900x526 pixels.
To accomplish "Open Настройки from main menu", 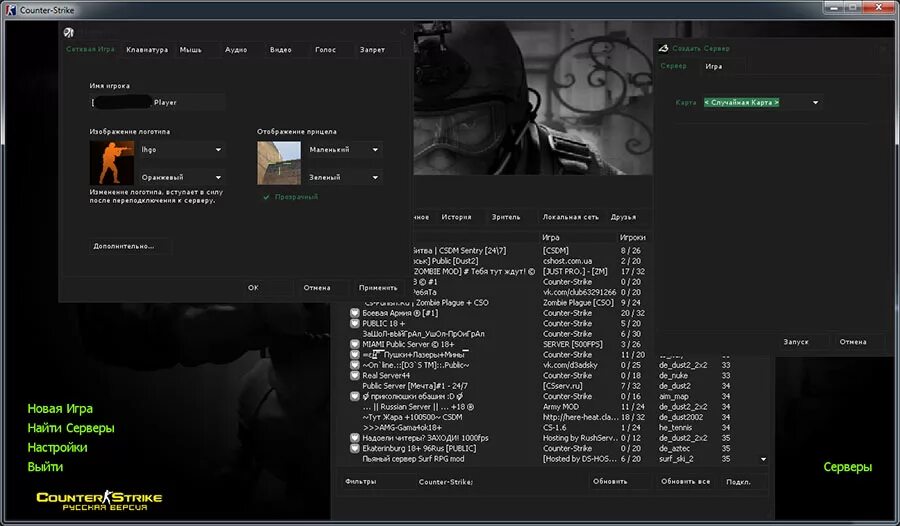I will tap(57, 447).
